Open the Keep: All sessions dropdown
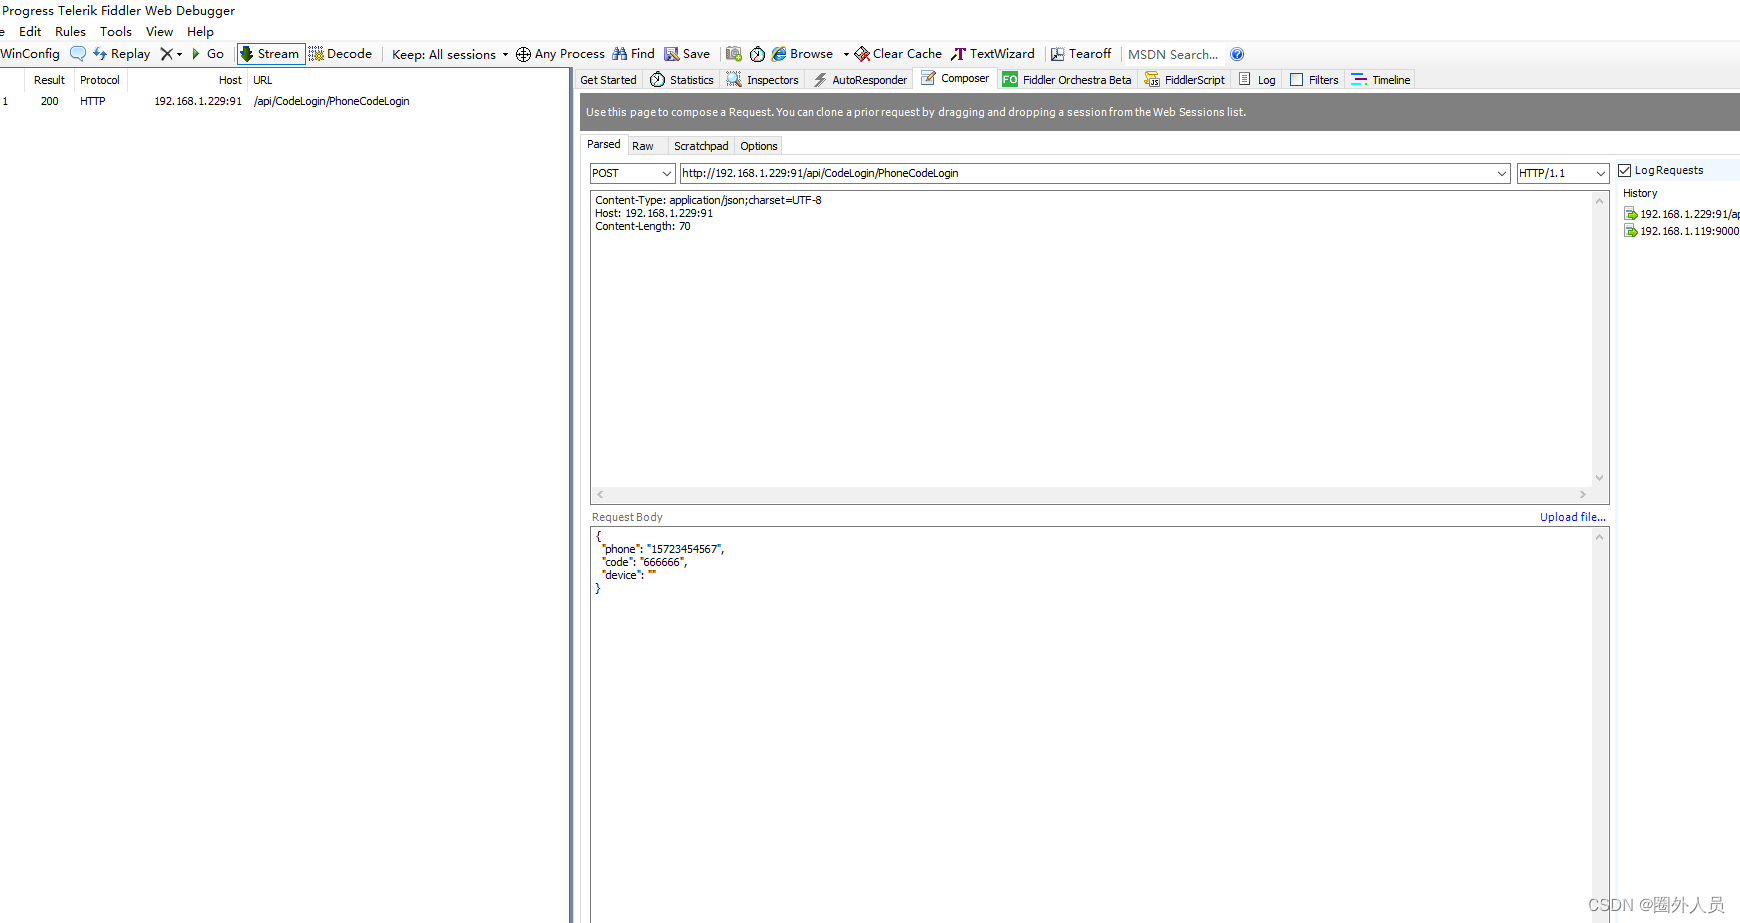The width and height of the screenshot is (1740, 923). tap(450, 54)
